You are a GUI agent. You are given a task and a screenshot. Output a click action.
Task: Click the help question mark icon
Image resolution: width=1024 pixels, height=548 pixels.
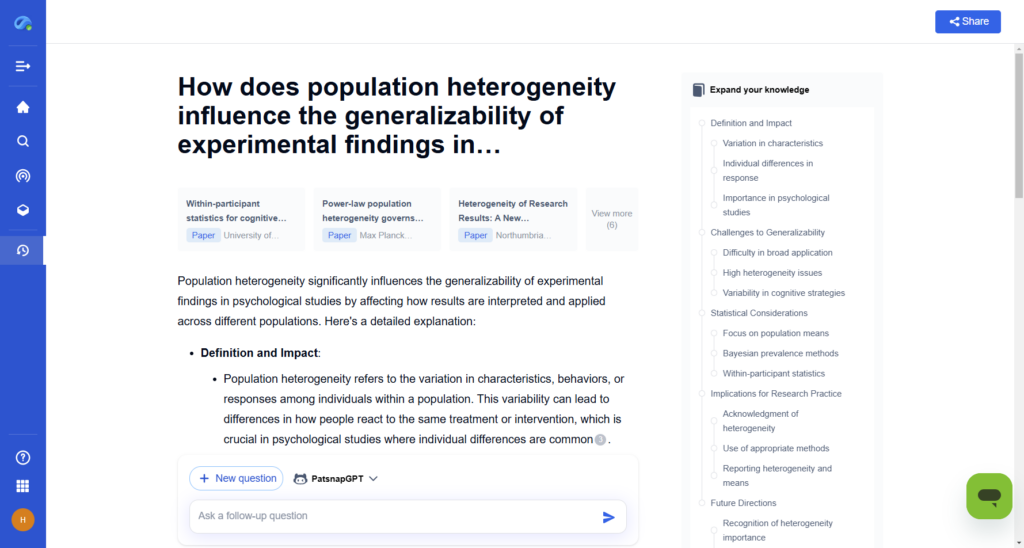(23, 458)
